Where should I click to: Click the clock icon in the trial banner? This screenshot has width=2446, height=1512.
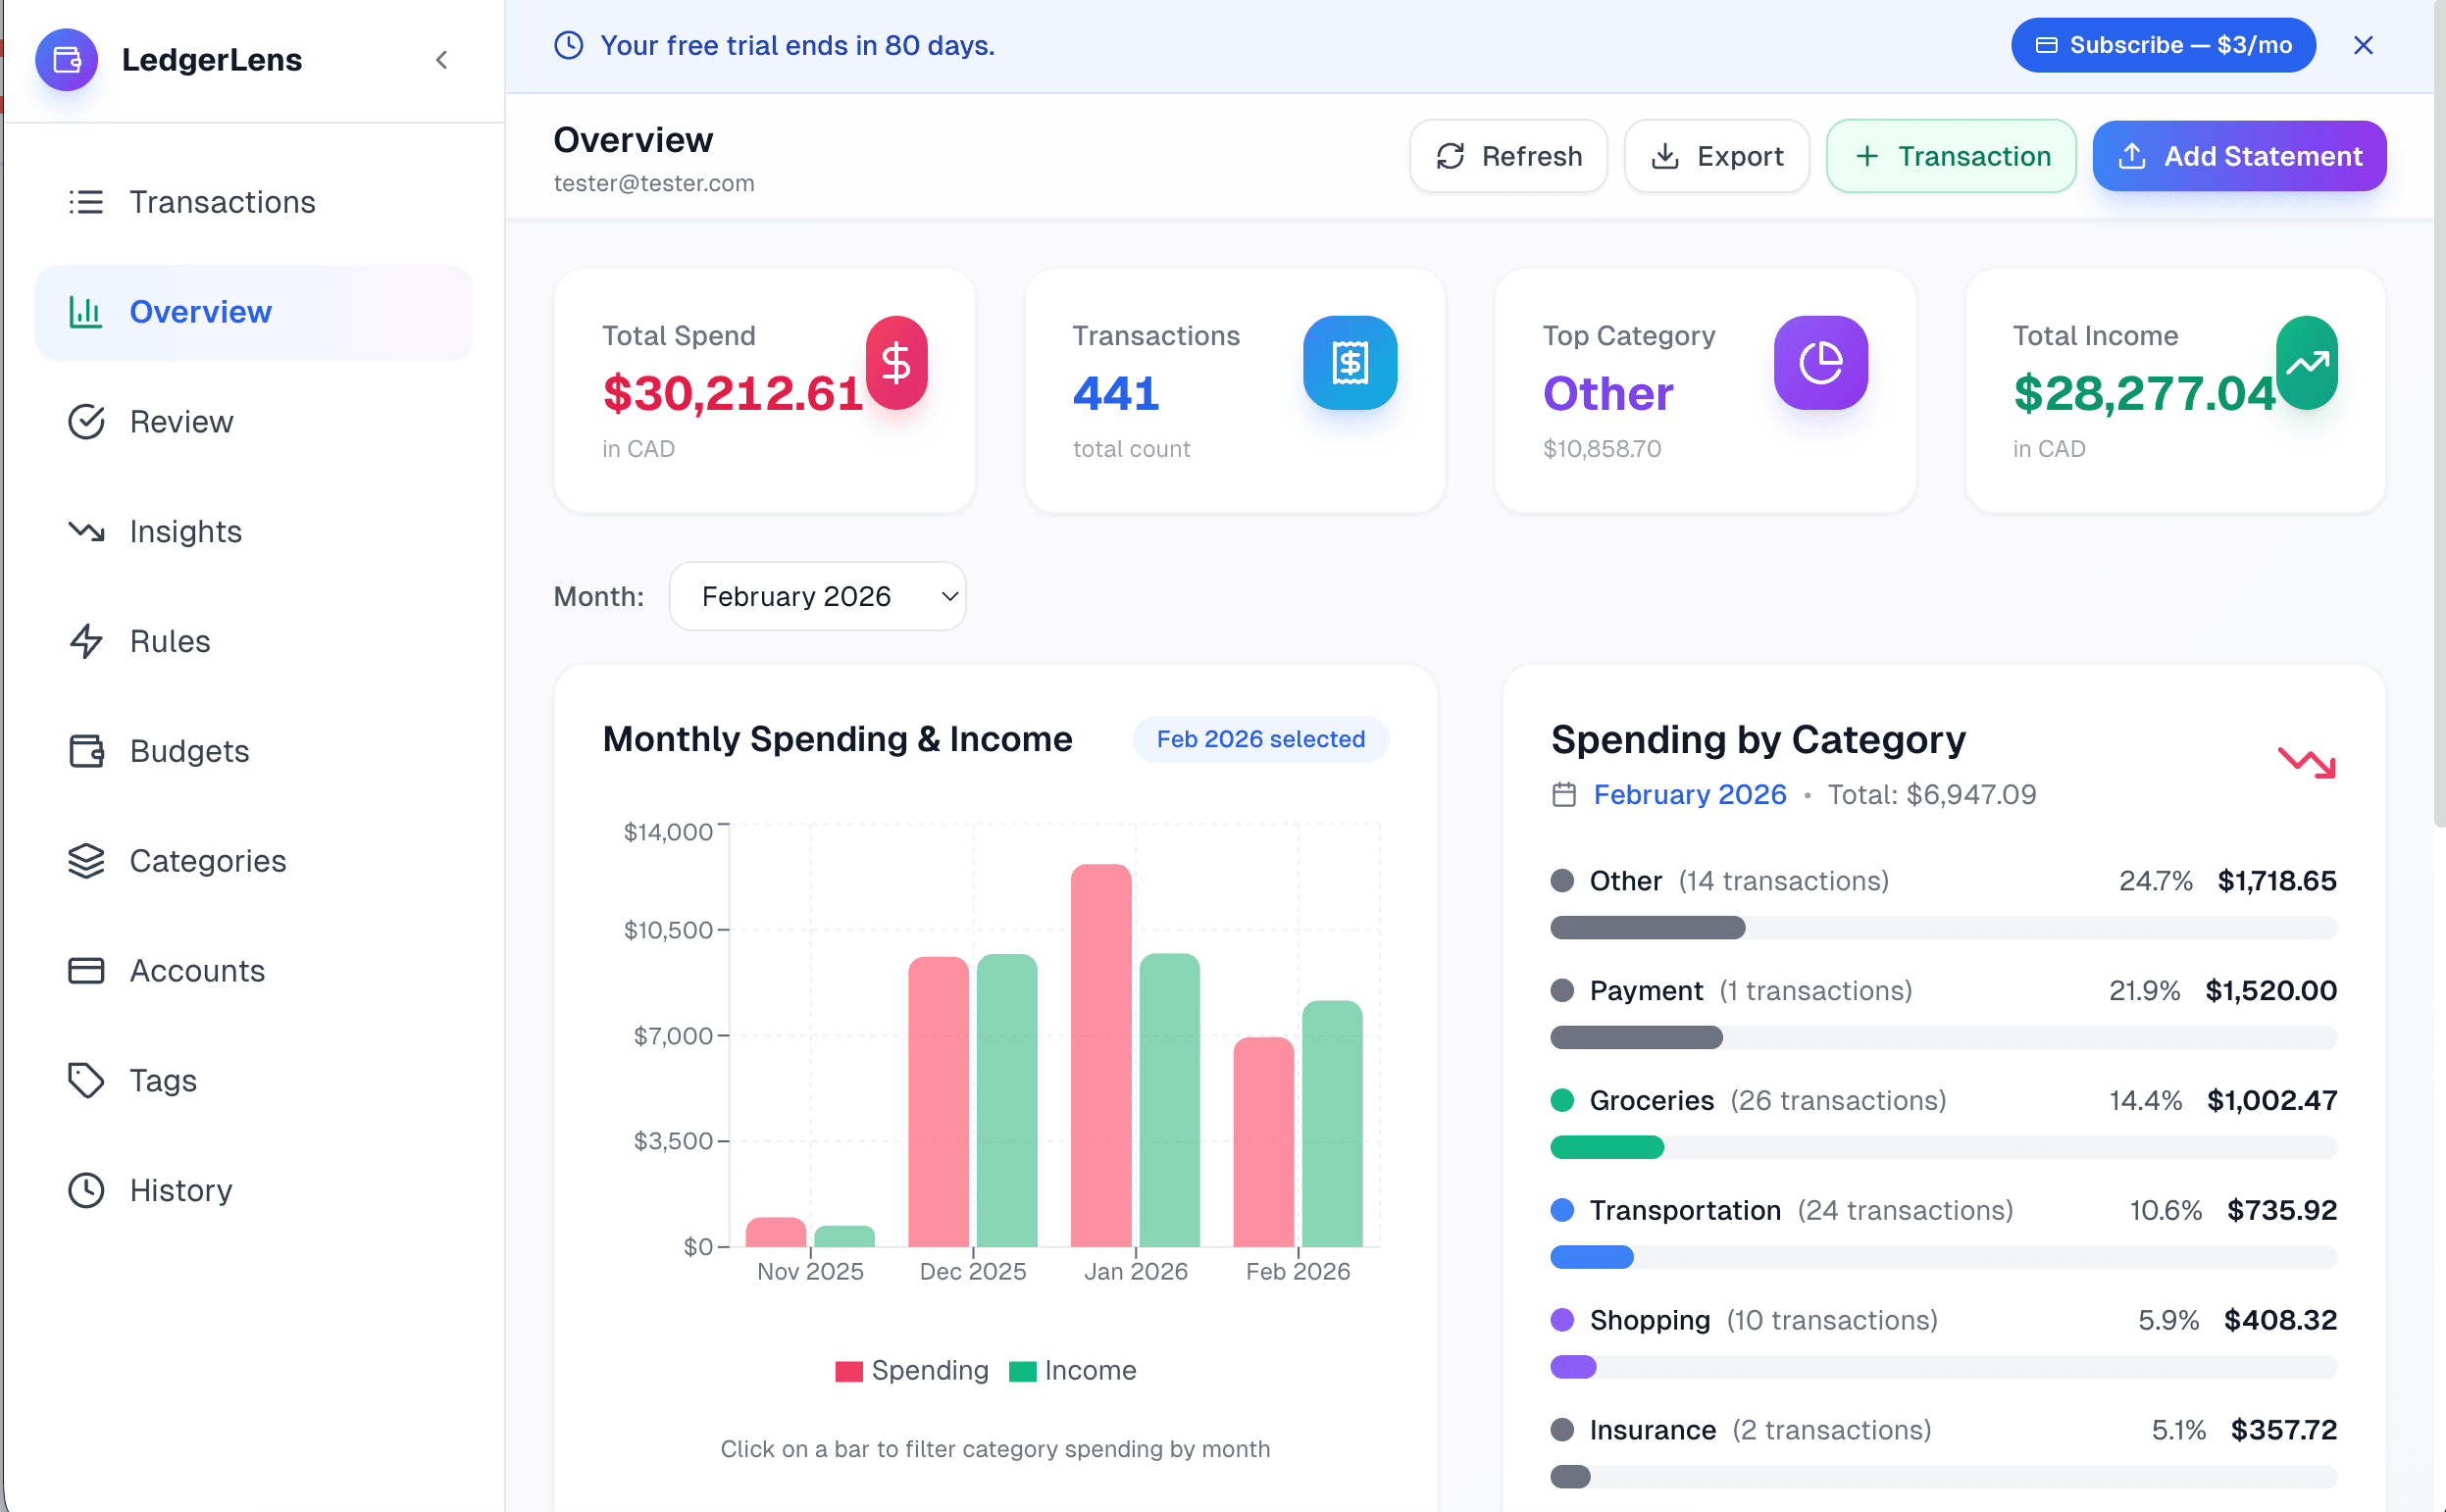pos(569,45)
